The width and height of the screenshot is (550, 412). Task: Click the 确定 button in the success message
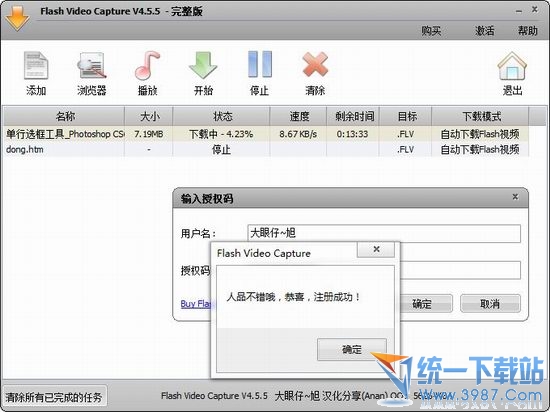tap(352, 349)
